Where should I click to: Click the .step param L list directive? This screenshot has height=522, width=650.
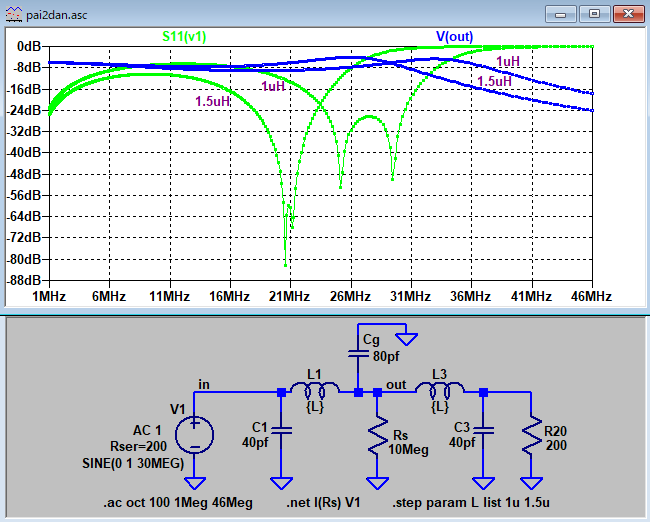click(x=470, y=502)
